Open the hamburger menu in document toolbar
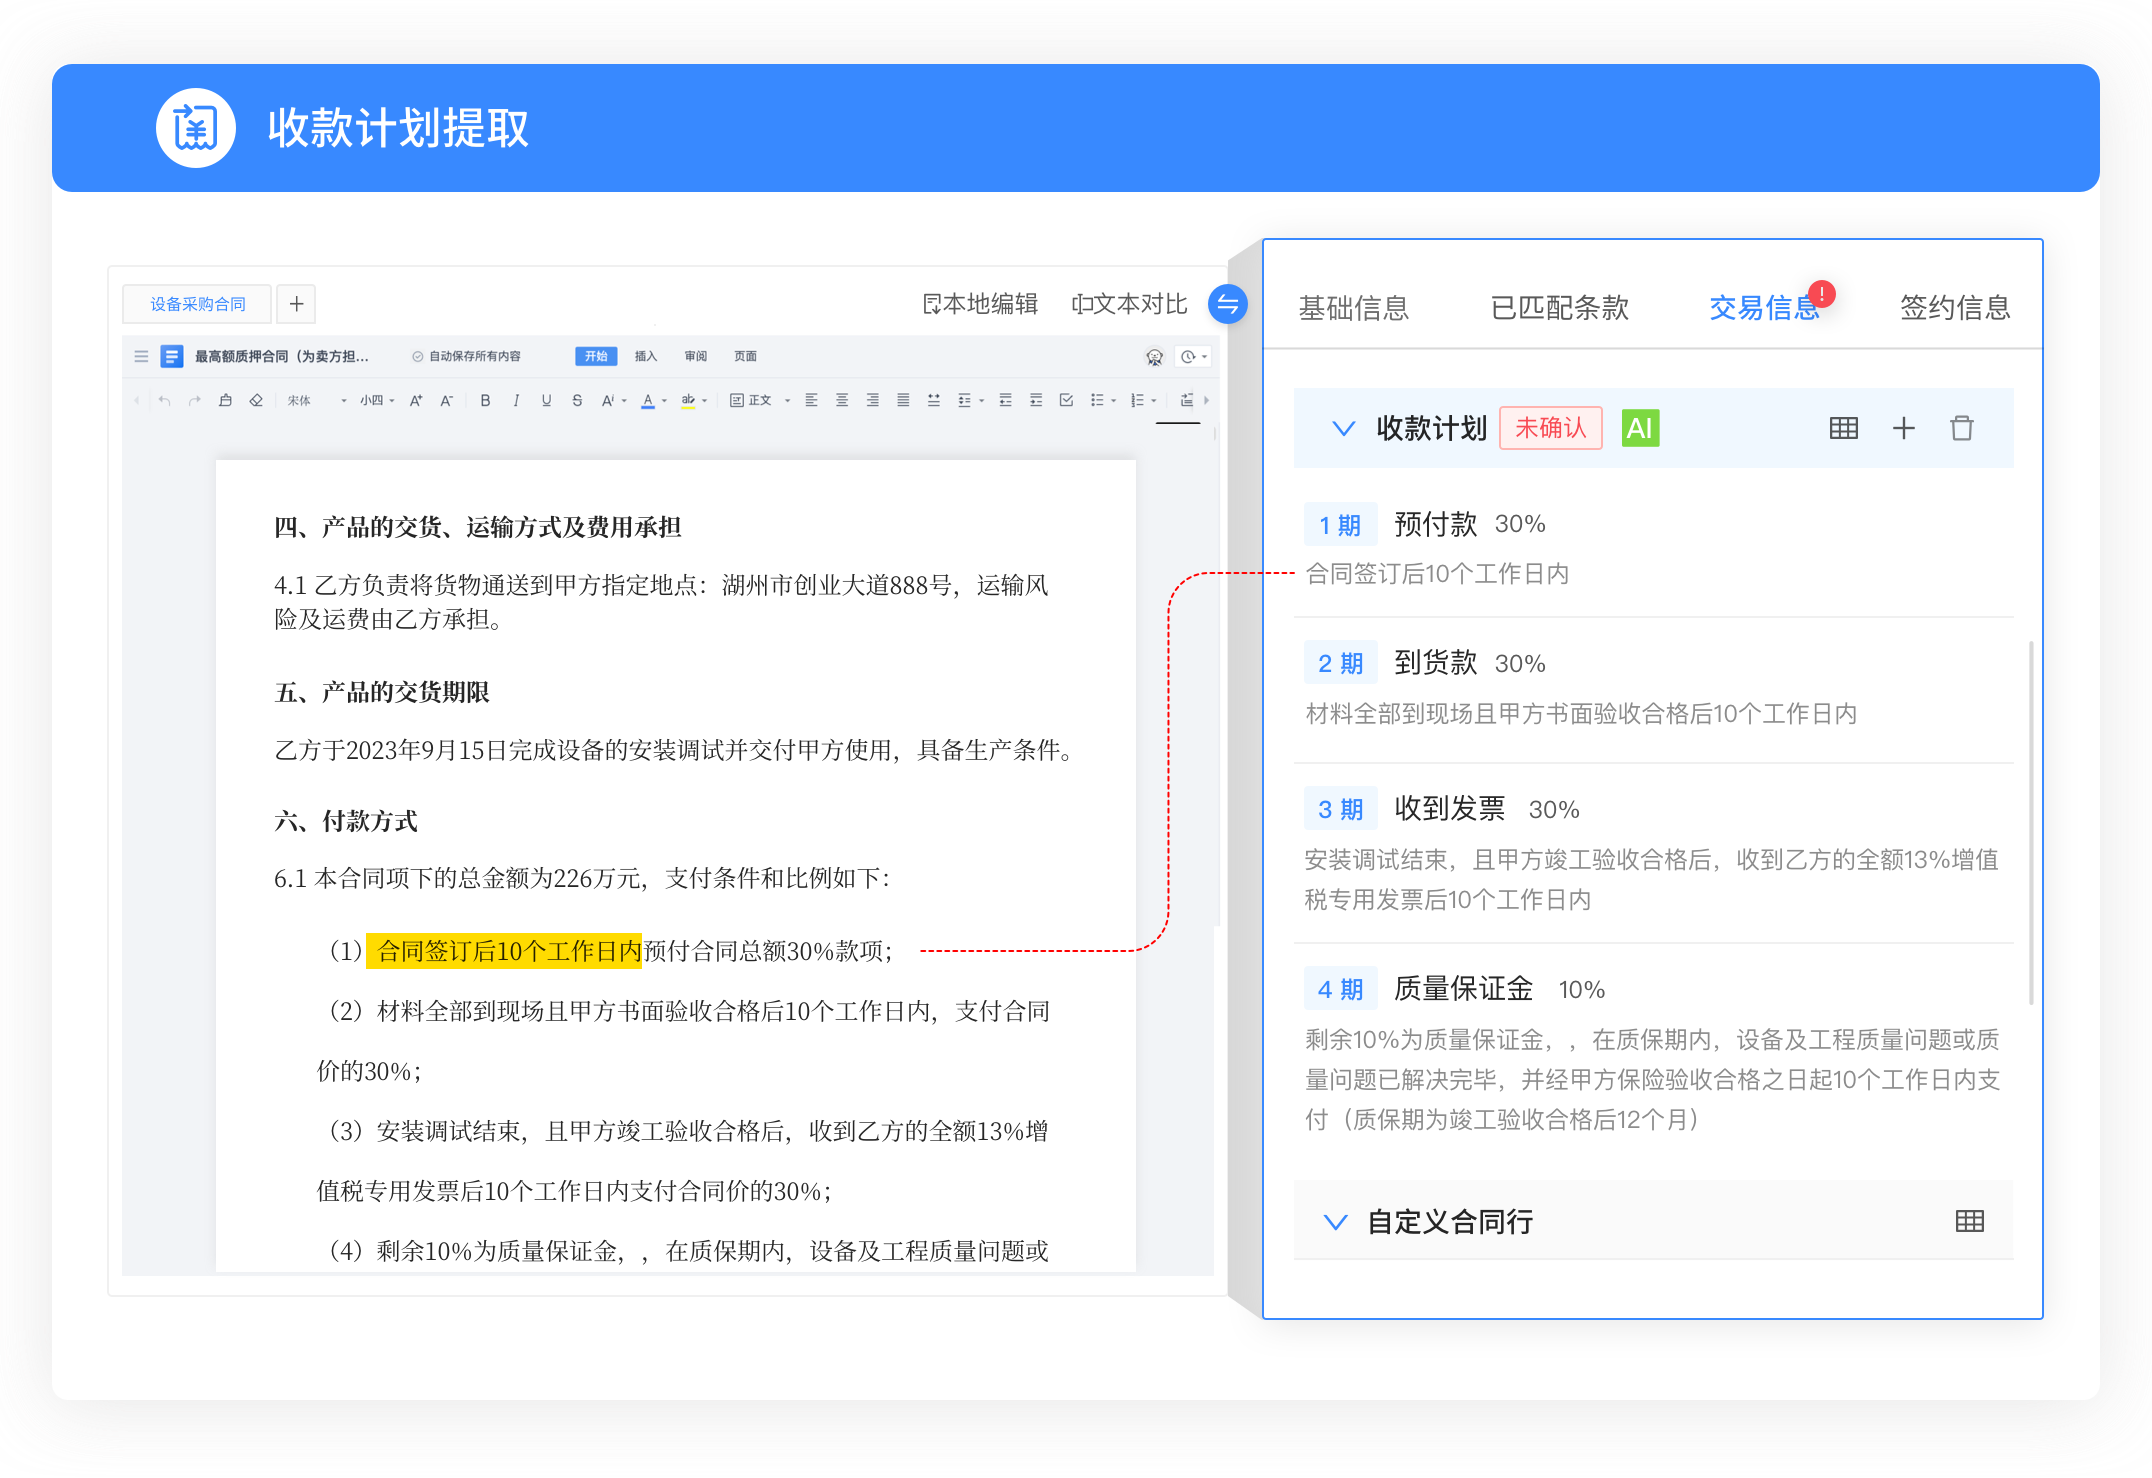The image size is (2152, 1478). coord(141,356)
